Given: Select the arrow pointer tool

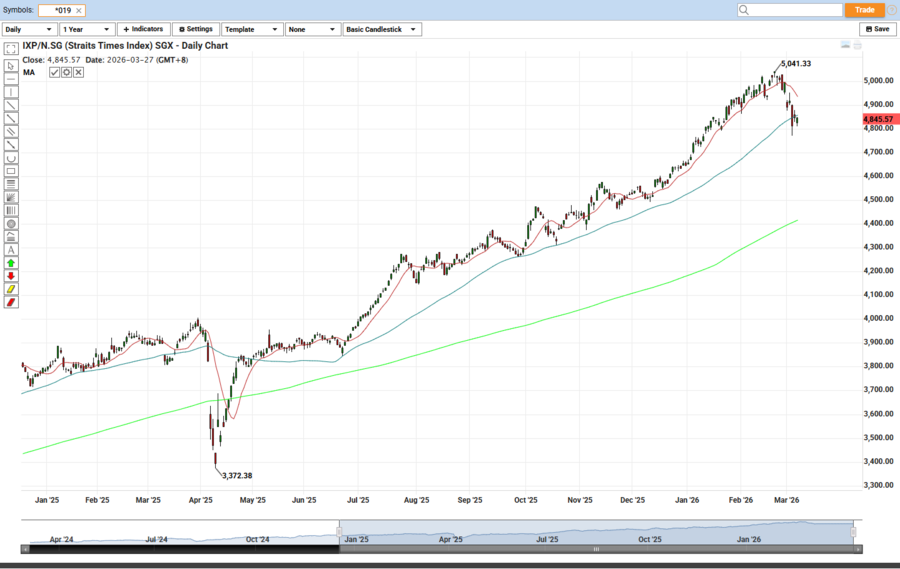Looking at the screenshot, I should 11,66.
